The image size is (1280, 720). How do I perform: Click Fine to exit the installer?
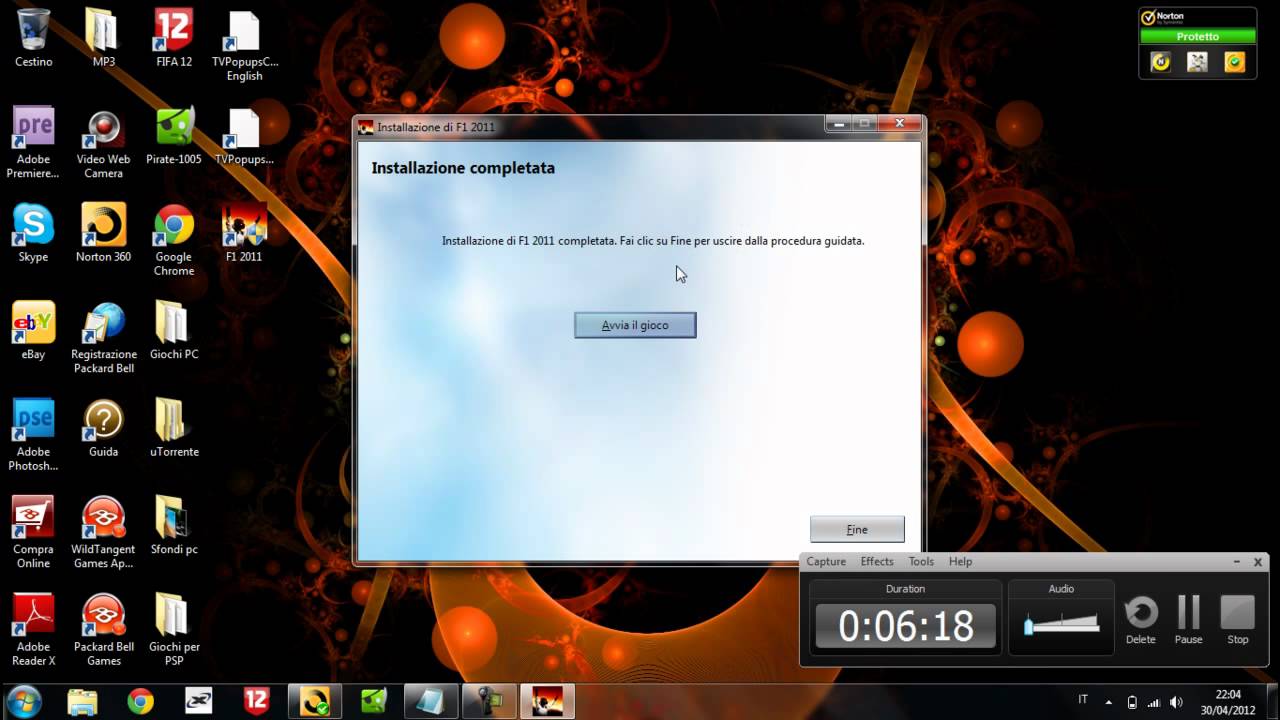coord(857,529)
